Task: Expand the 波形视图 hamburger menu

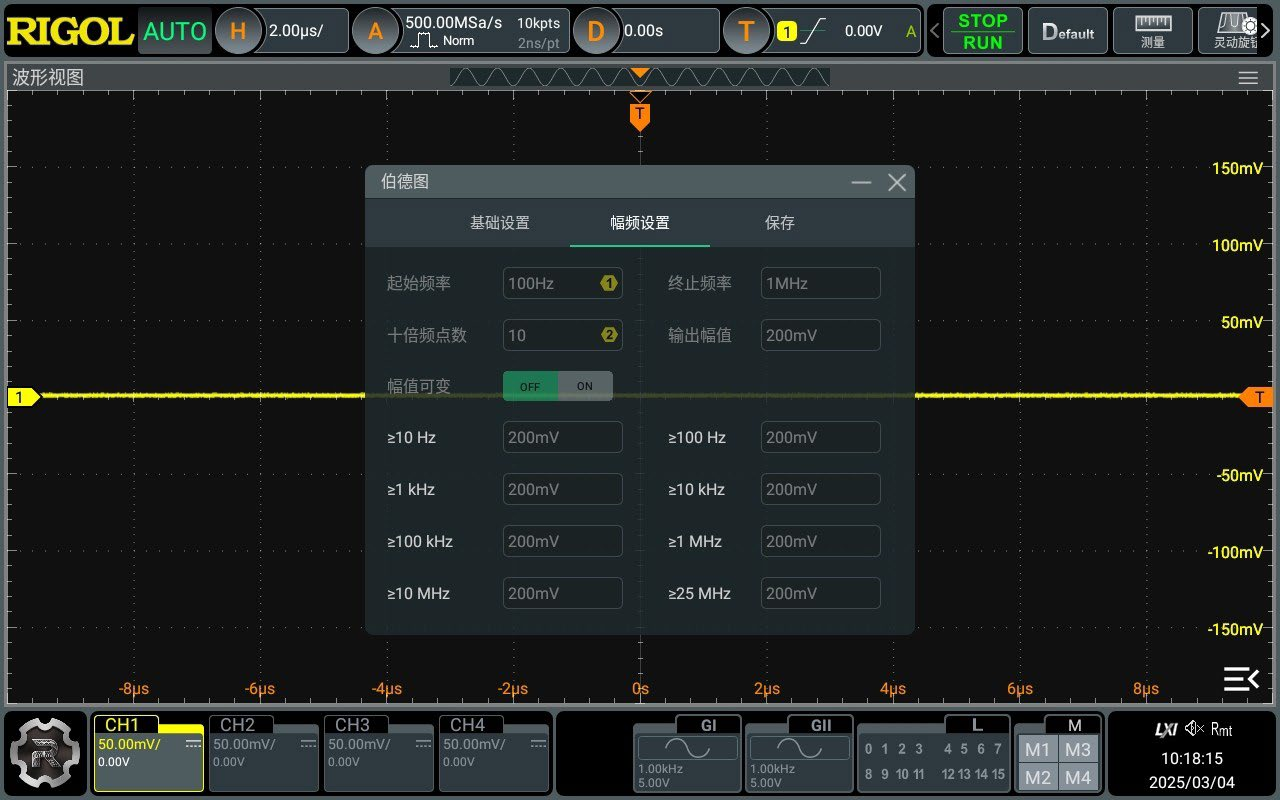Action: click(x=1248, y=78)
